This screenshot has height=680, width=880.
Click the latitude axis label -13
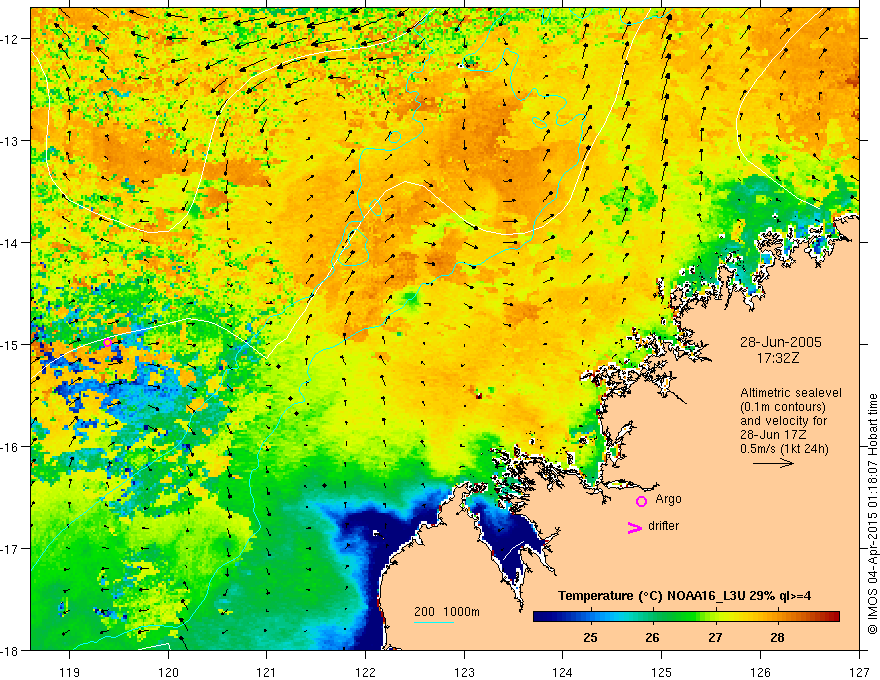click(x=10, y=141)
